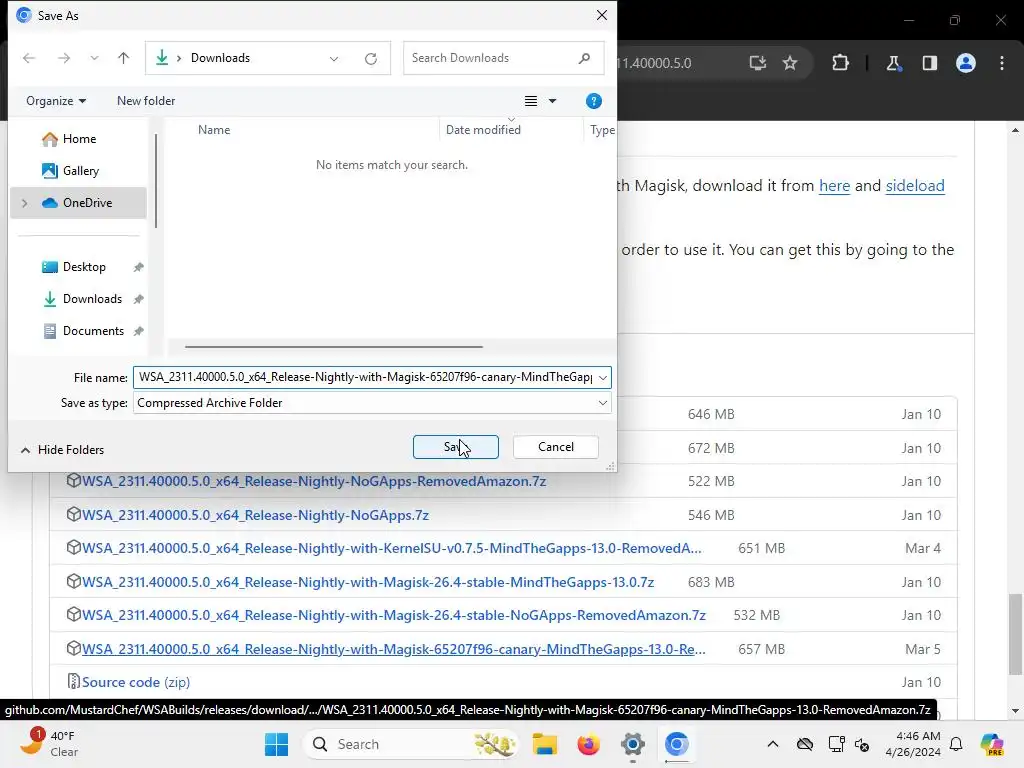The height and width of the screenshot is (768, 1024).
Task: Expand the File name history dropdown
Action: (x=603, y=377)
